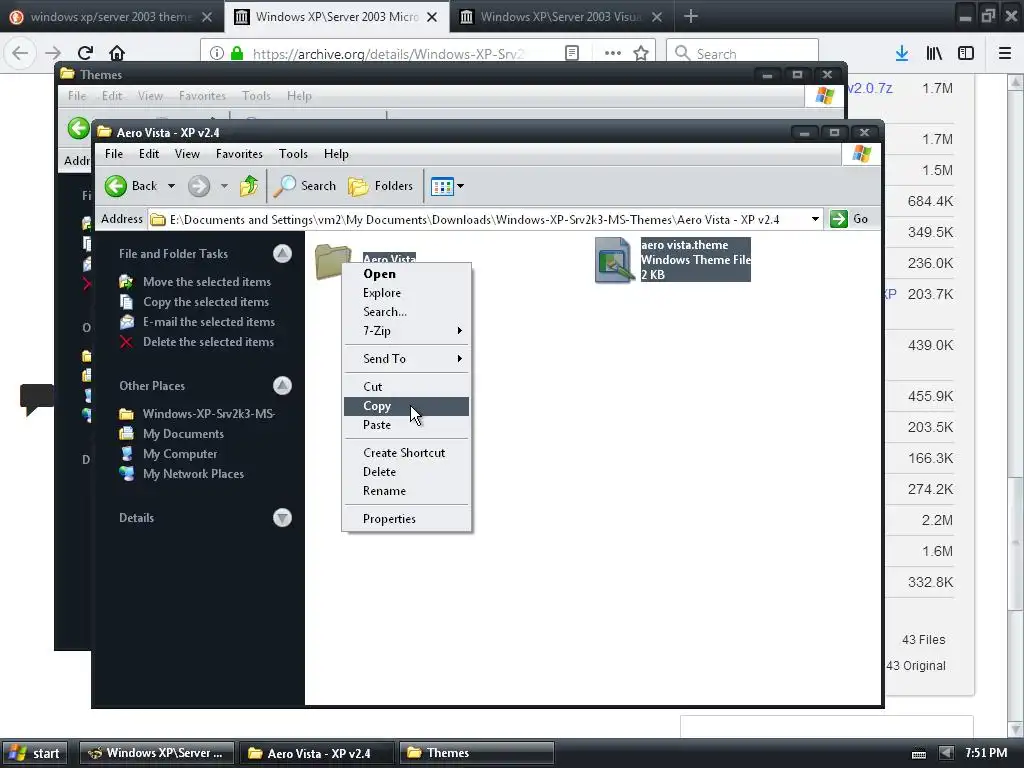Select the Aero Vista folder icon
The width and height of the screenshot is (1024, 768).
click(332, 261)
